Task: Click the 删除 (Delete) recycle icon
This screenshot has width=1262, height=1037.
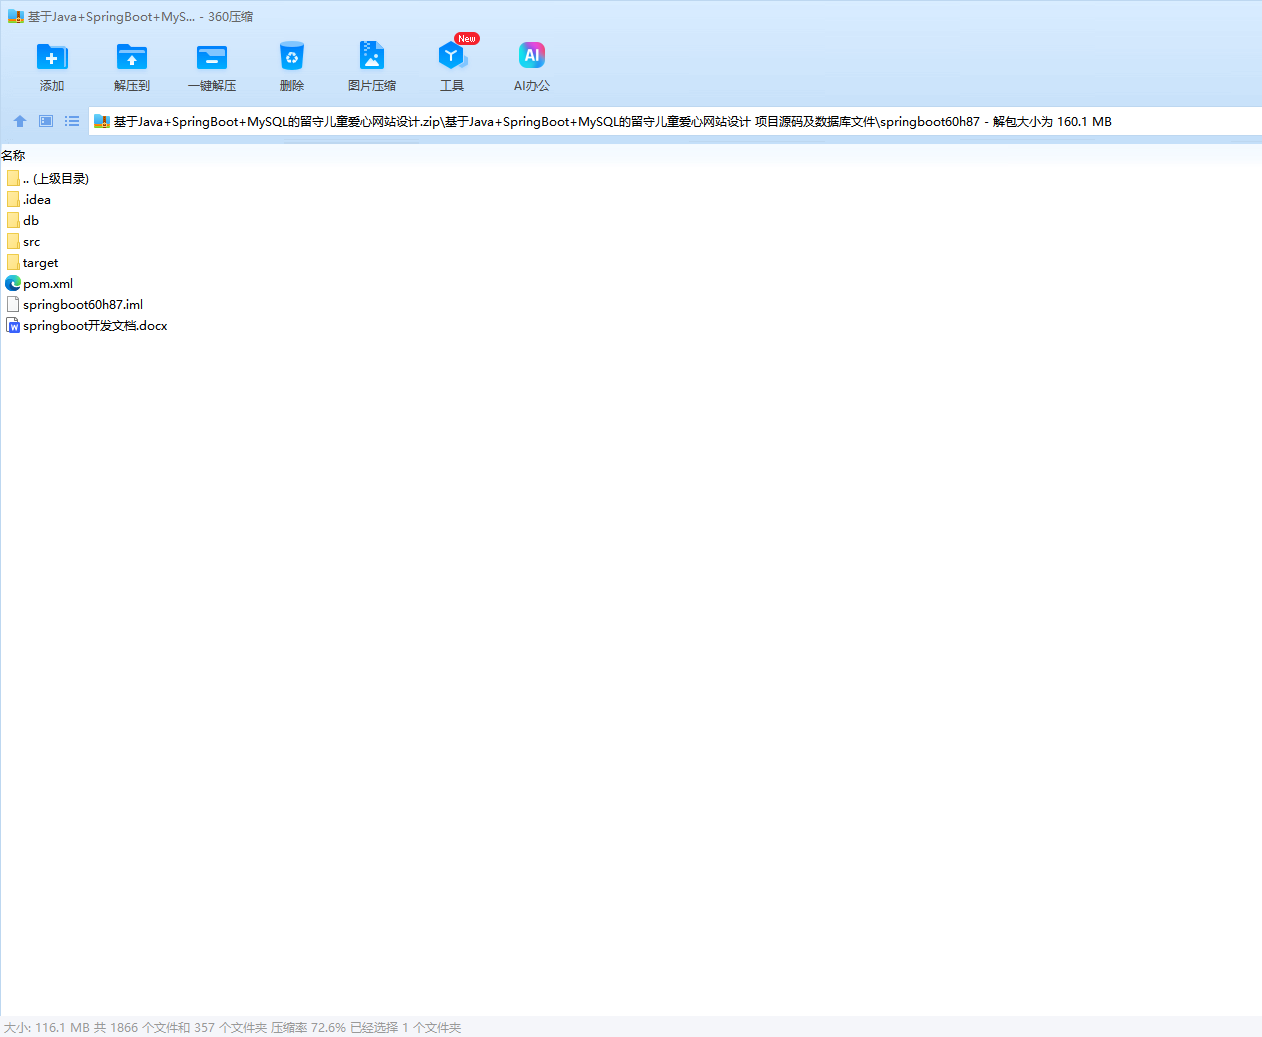Action: click(x=292, y=57)
